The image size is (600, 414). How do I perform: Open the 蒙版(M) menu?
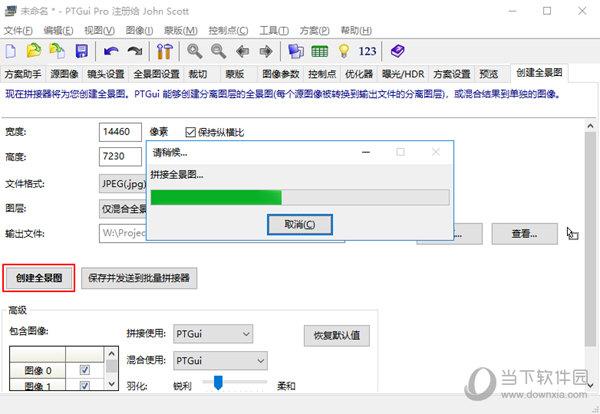click(x=181, y=31)
